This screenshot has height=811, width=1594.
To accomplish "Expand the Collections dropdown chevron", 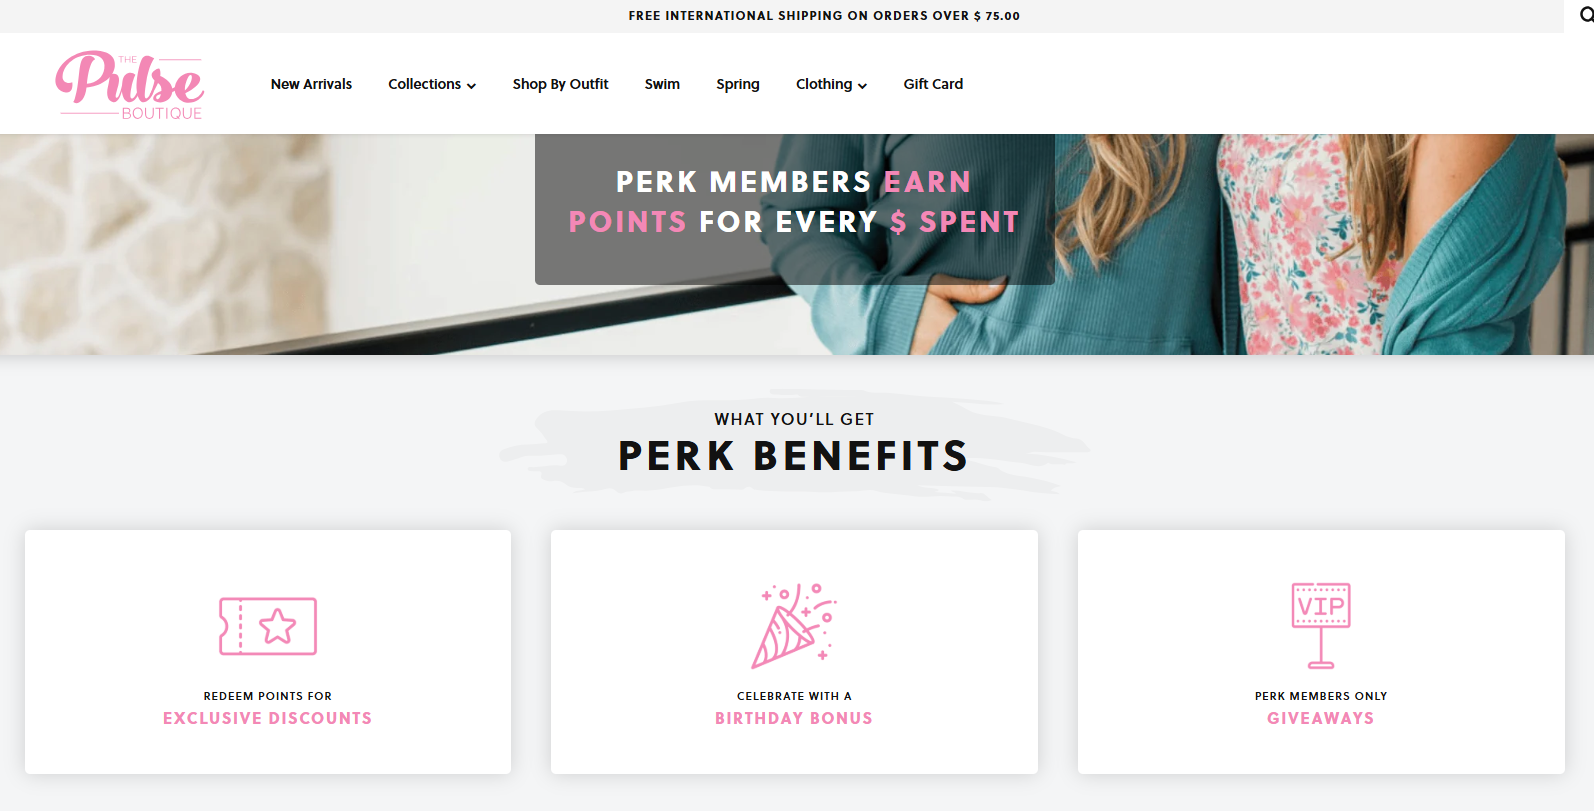I will point(471,86).
